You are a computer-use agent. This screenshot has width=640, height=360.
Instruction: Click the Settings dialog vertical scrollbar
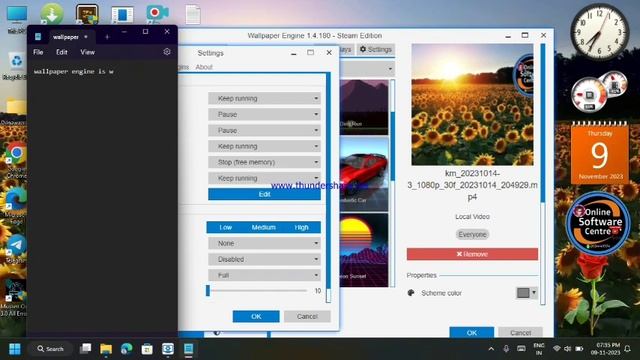[x=328, y=188]
